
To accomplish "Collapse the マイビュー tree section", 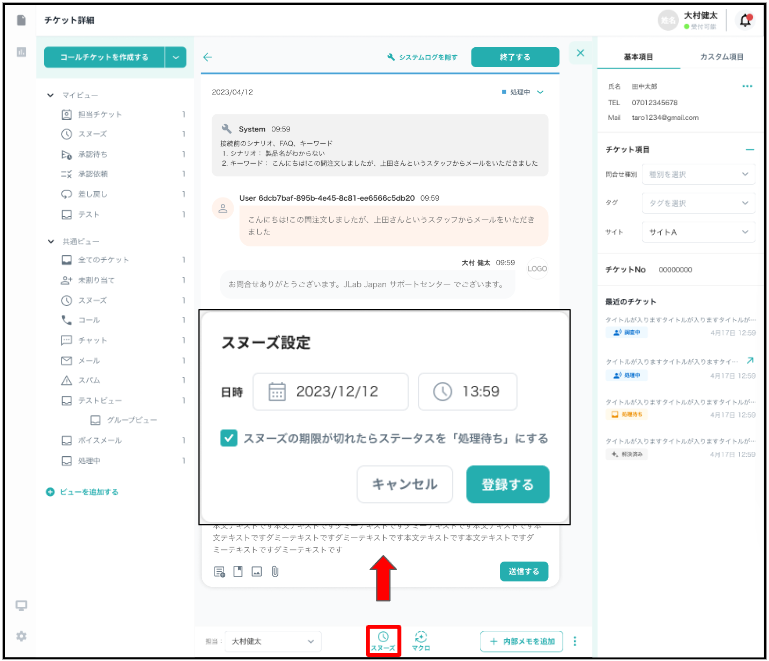I will coord(51,95).
